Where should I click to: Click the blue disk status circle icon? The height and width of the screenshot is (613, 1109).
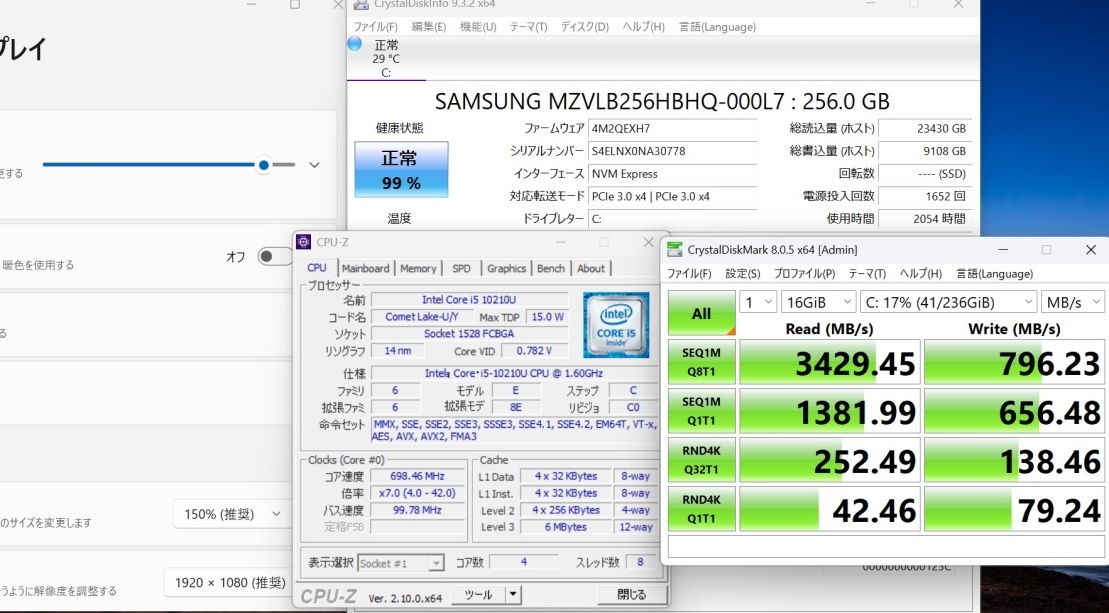pos(354,44)
